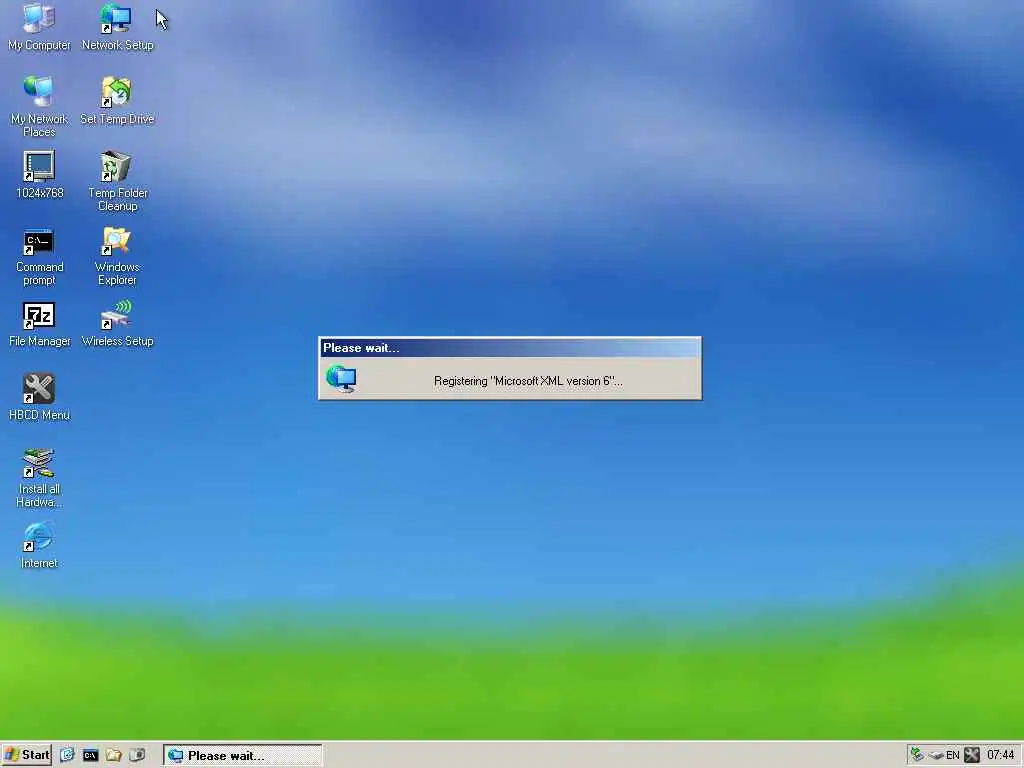Screen dimensions: 1024x768
Task: Open the HBCD Menu shortcut
Action: [x=39, y=396]
